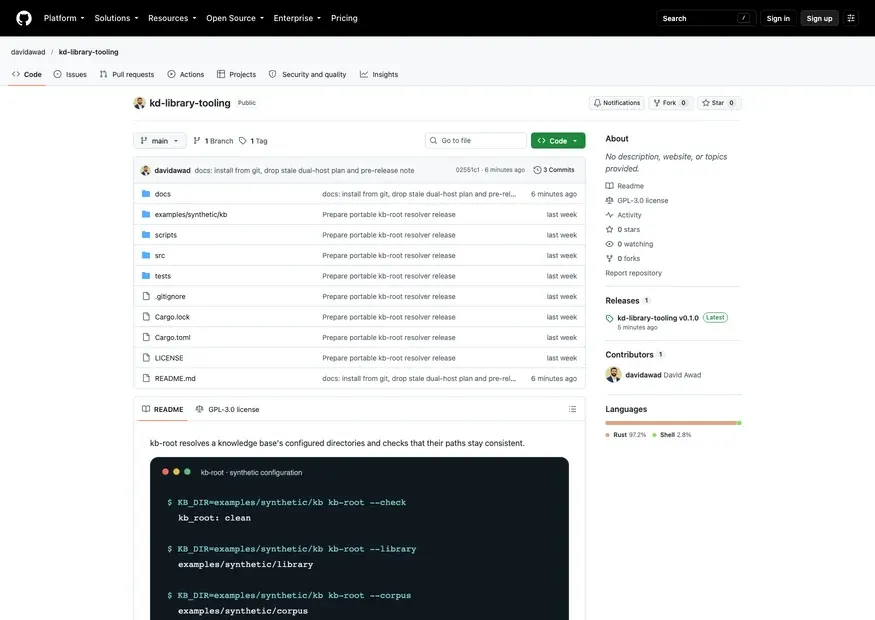Open the Releases heading link
The height and width of the screenshot is (620, 875).
(x=628, y=300)
